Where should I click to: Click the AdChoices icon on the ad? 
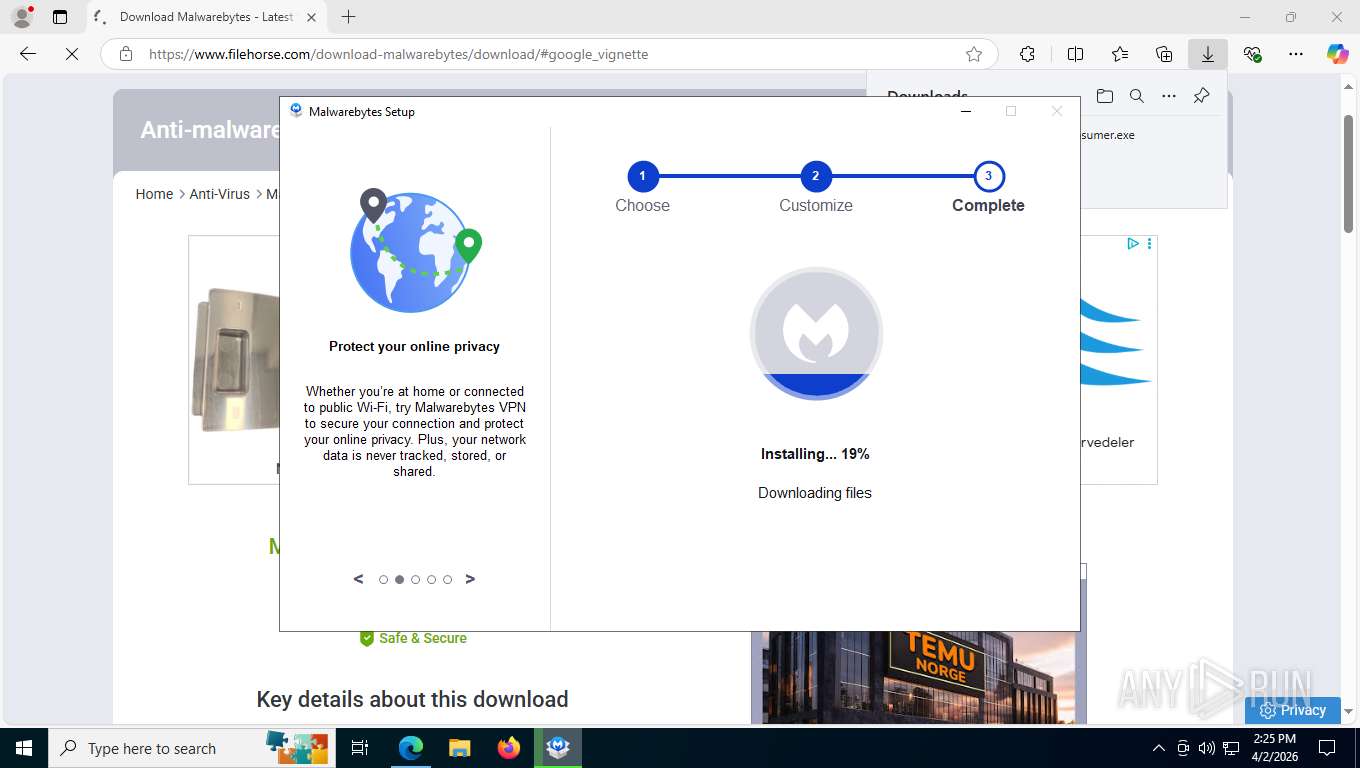pos(1133,243)
